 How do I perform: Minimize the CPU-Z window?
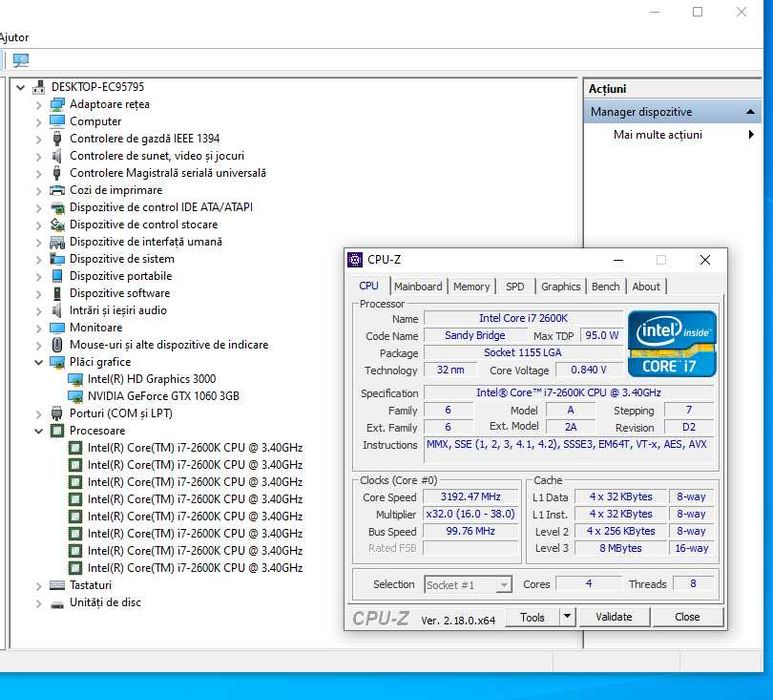pyautogui.click(x=618, y=260)
